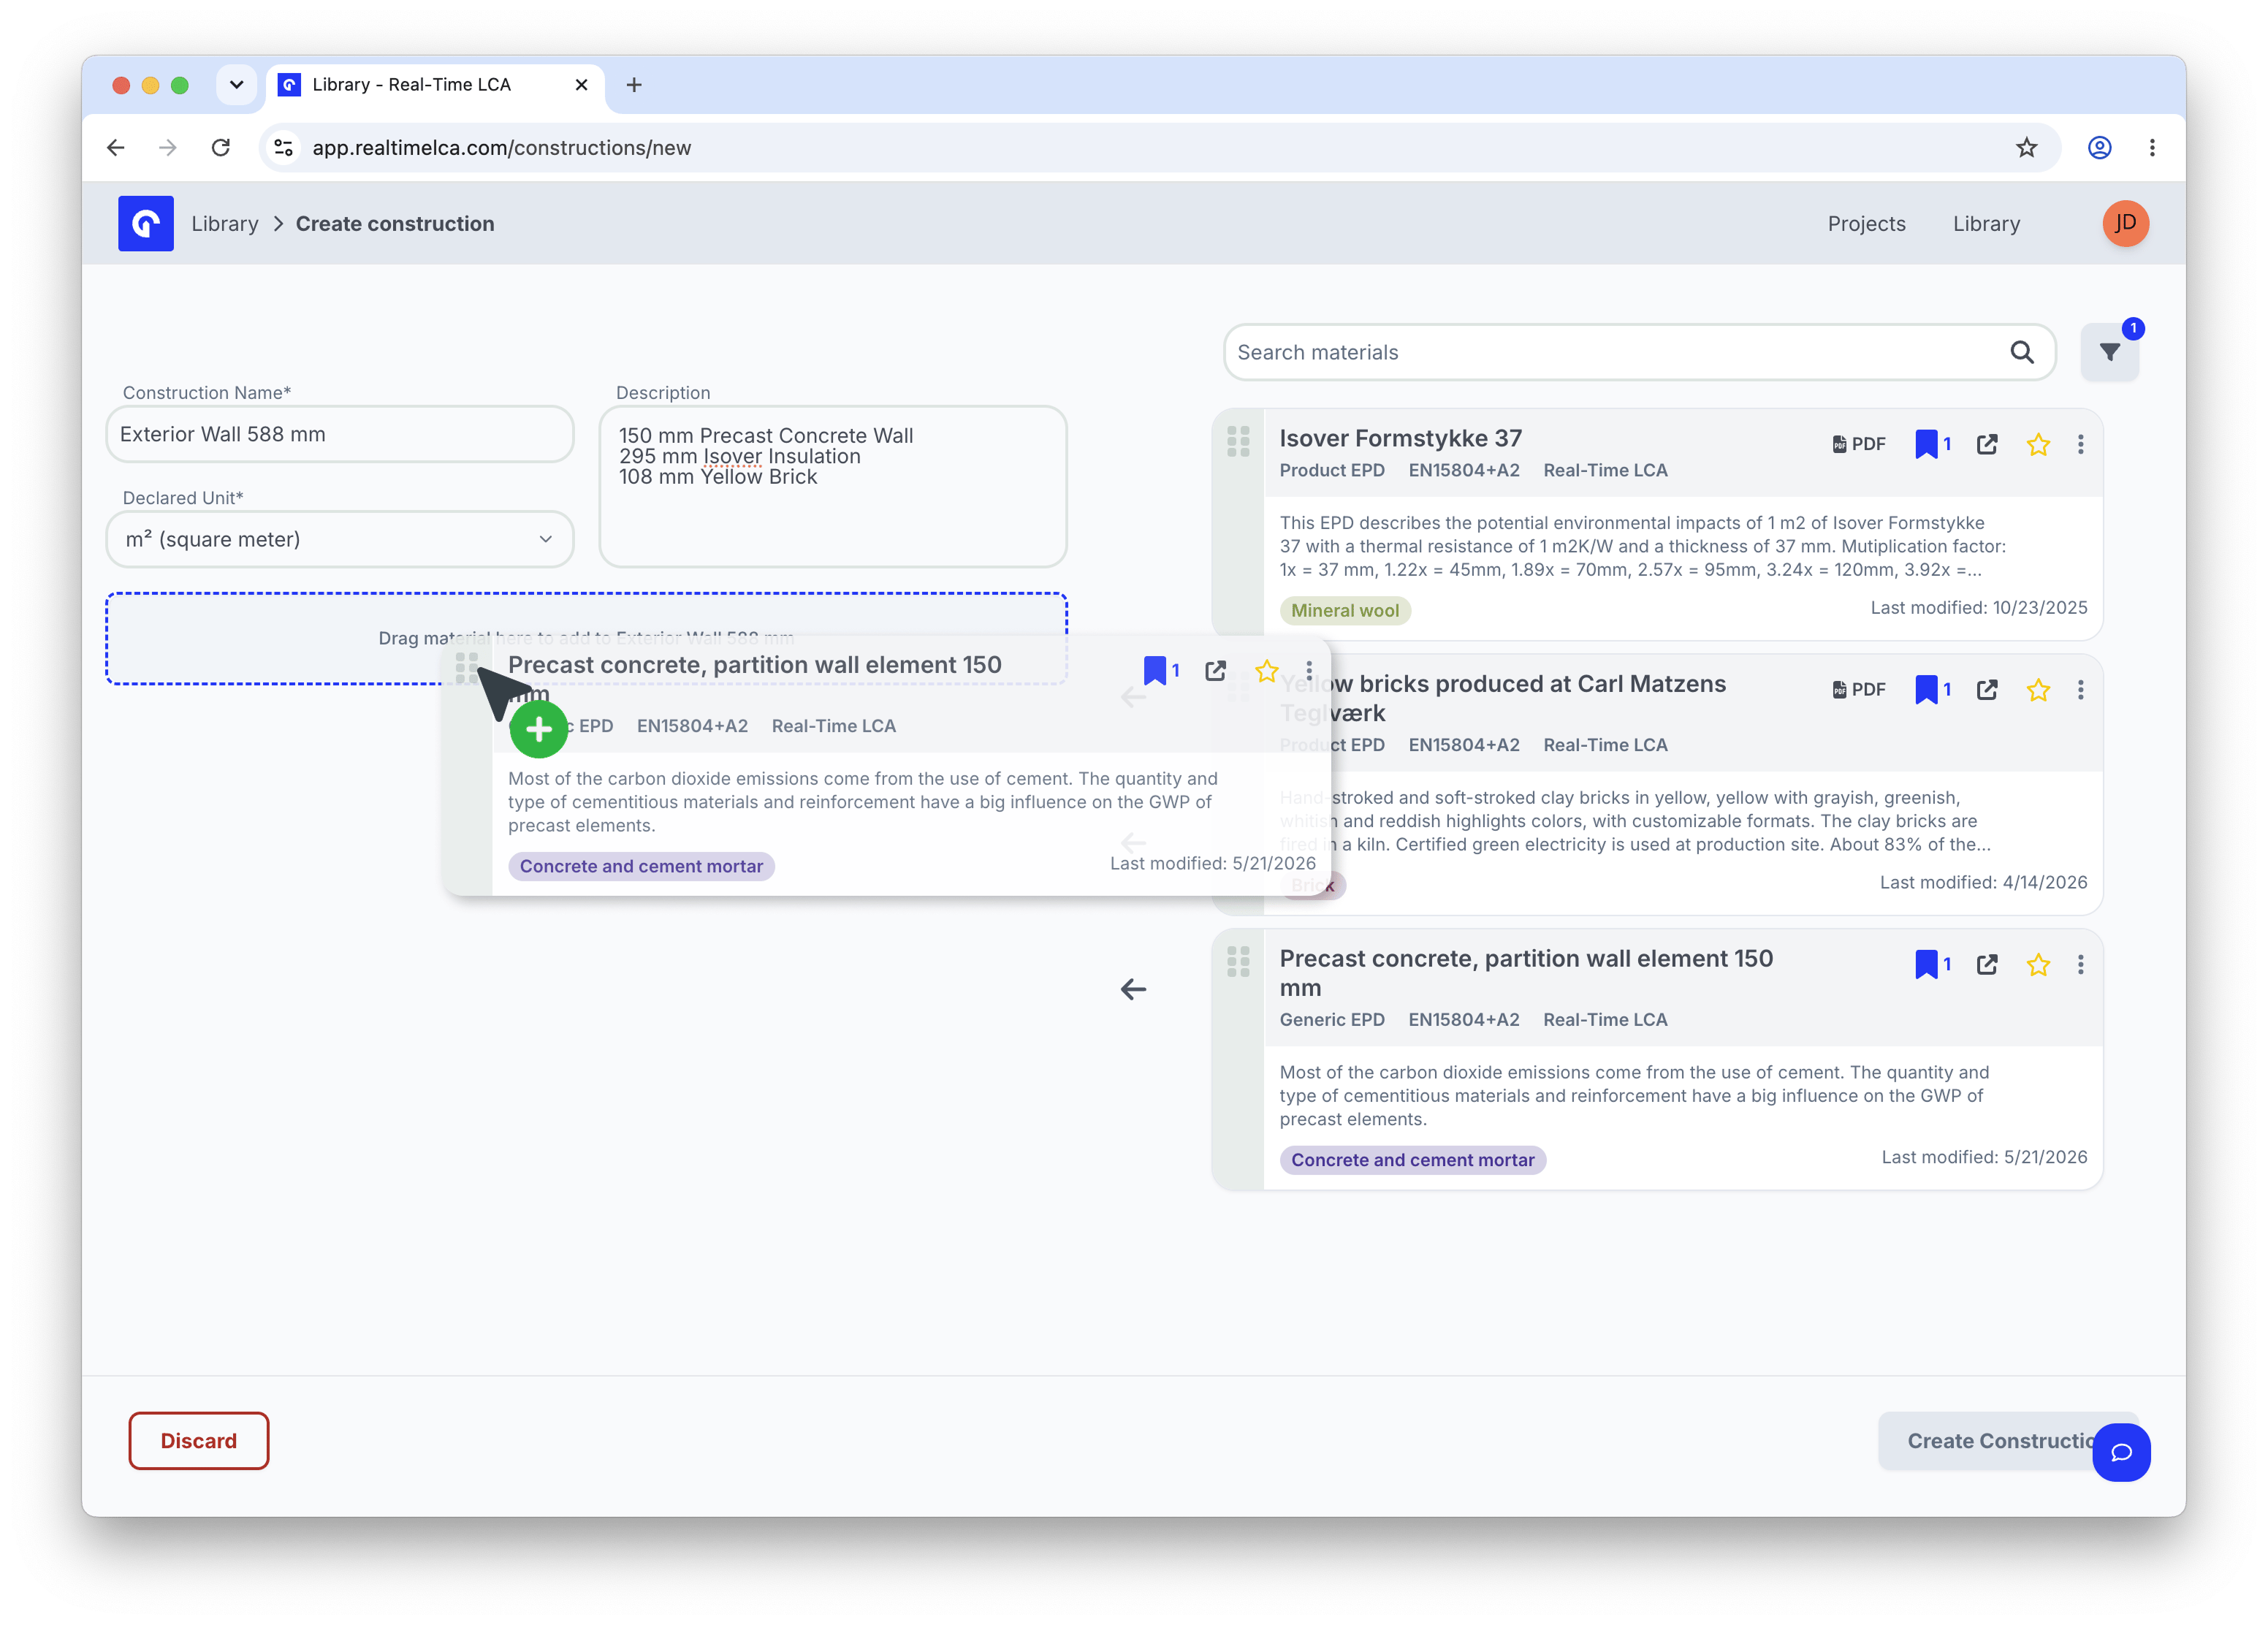Click 'Last modified: 10/23/2025'

click(x=1979, y=607)
